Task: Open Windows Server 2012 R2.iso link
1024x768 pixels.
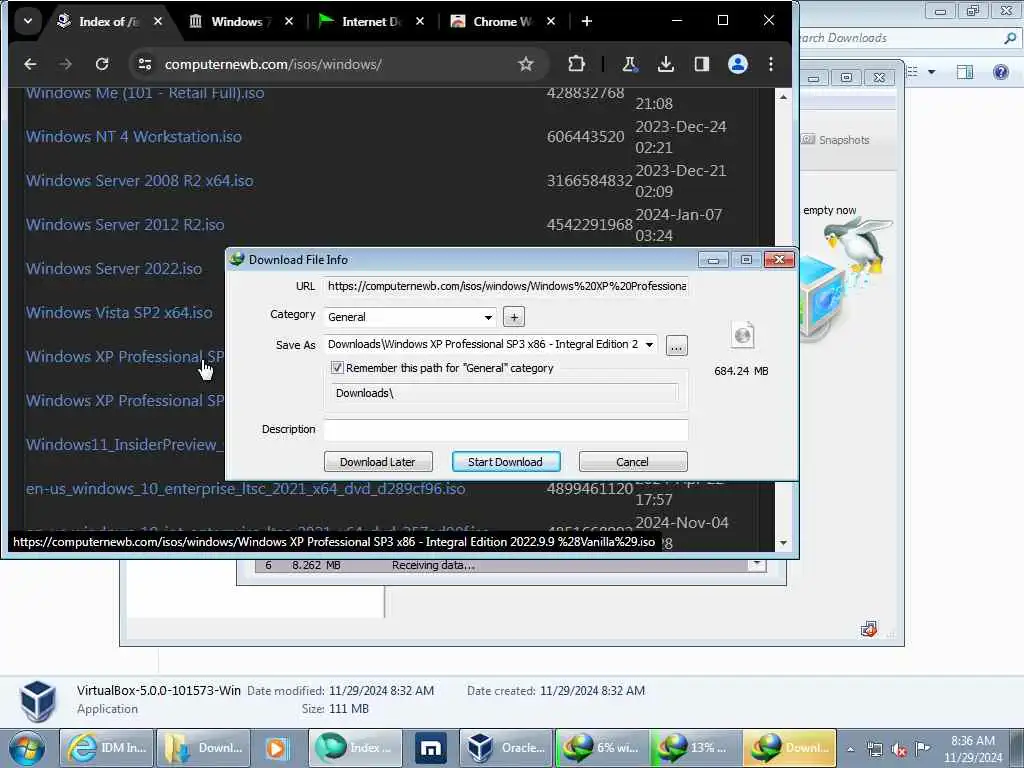Action: (x=125, y=225)
